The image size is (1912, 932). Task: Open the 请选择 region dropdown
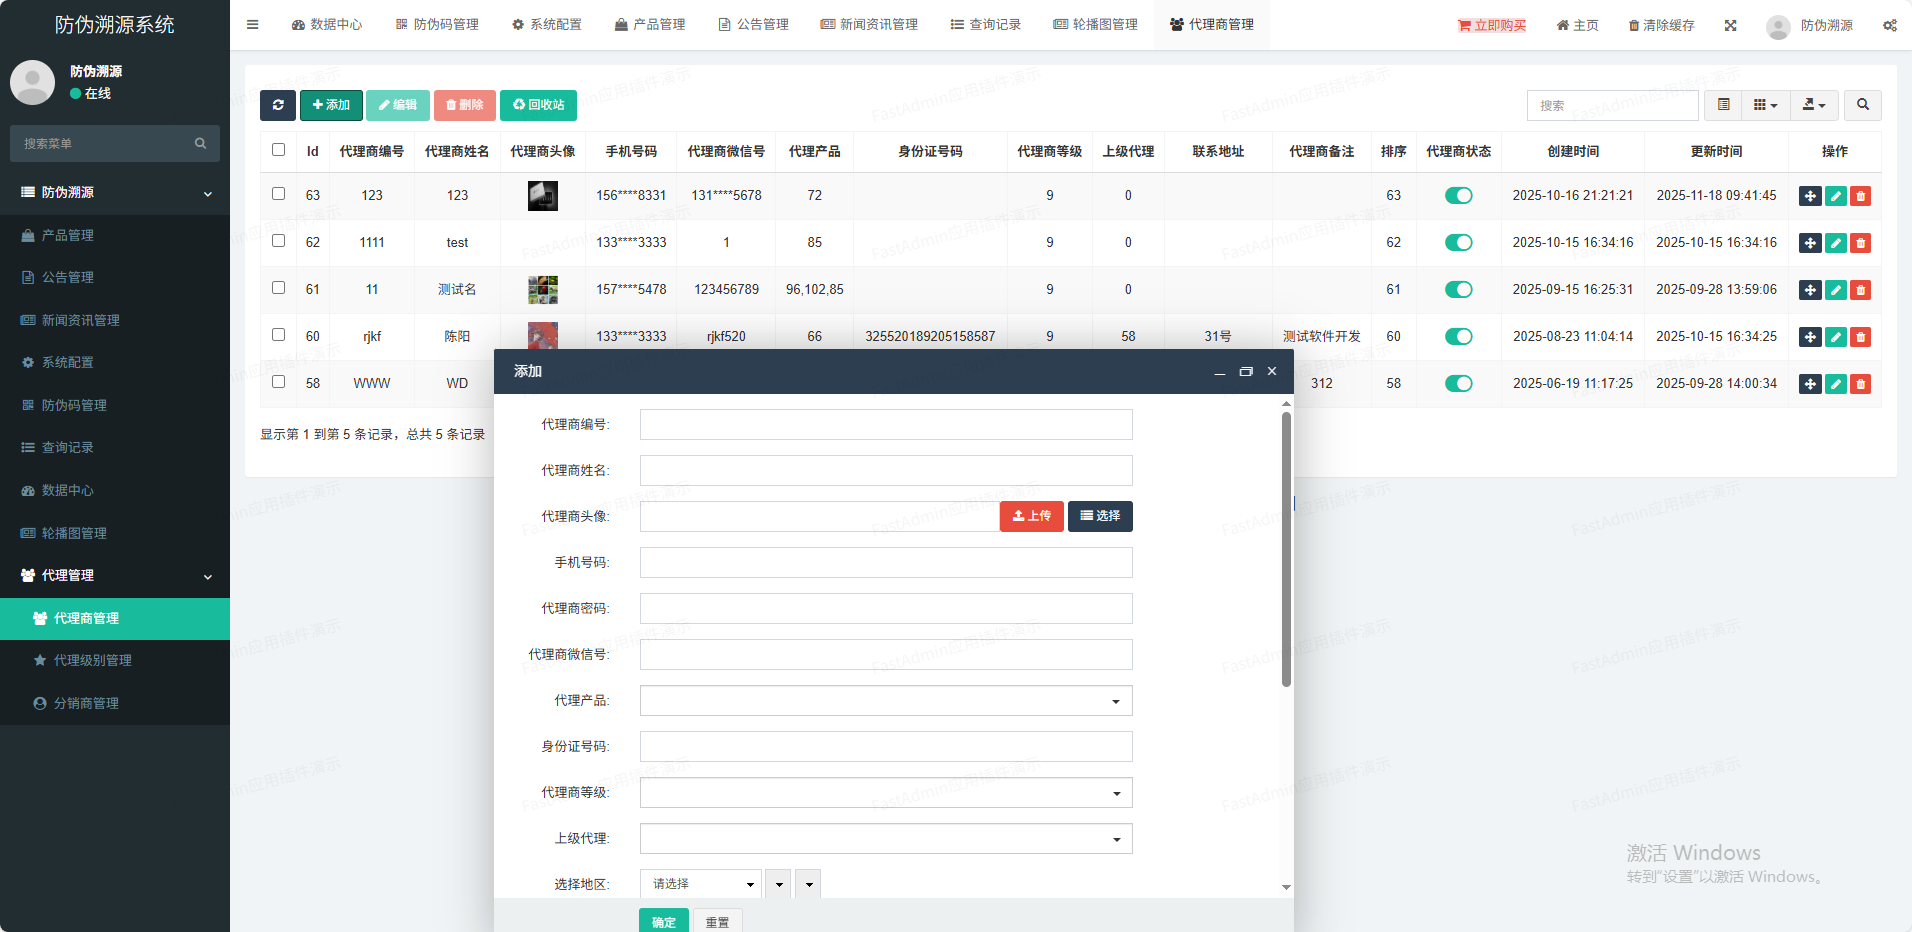click(700, 884)
